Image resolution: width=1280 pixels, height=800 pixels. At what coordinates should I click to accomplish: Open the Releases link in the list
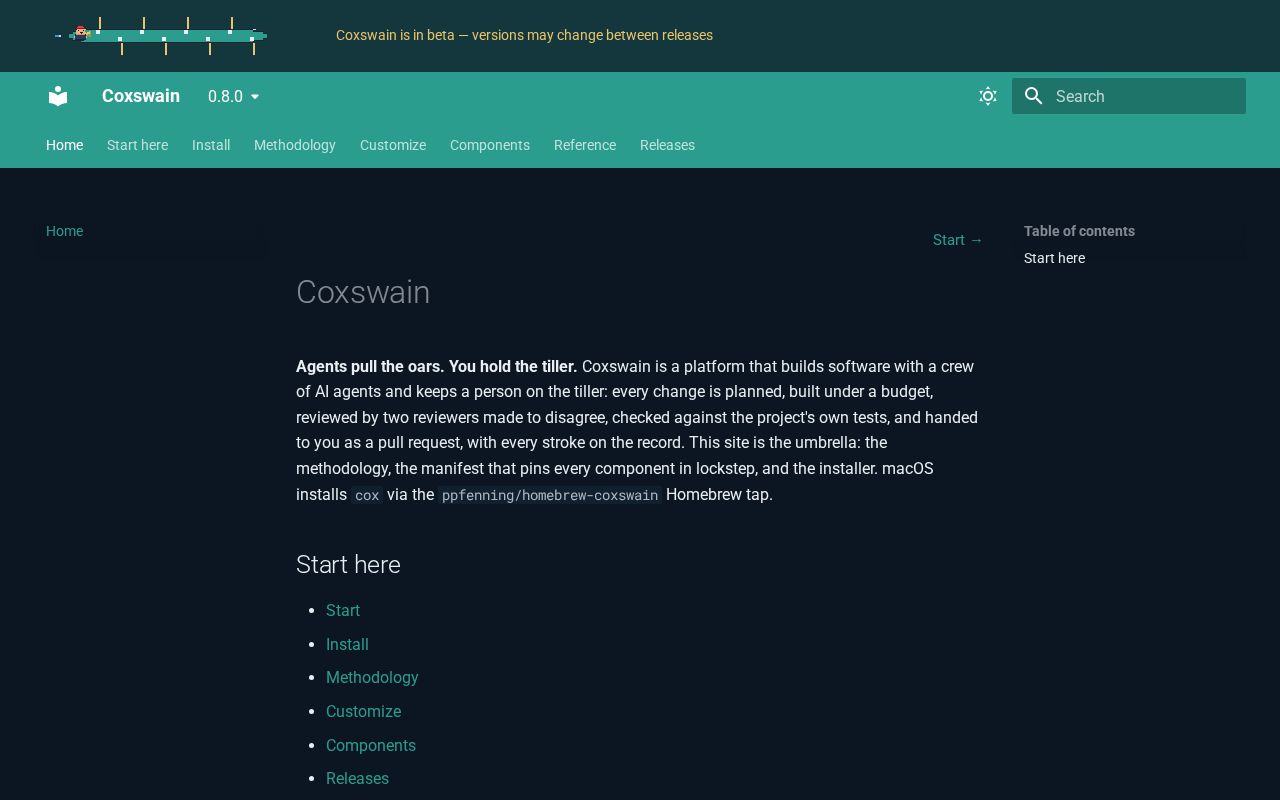tap(357, 778)
